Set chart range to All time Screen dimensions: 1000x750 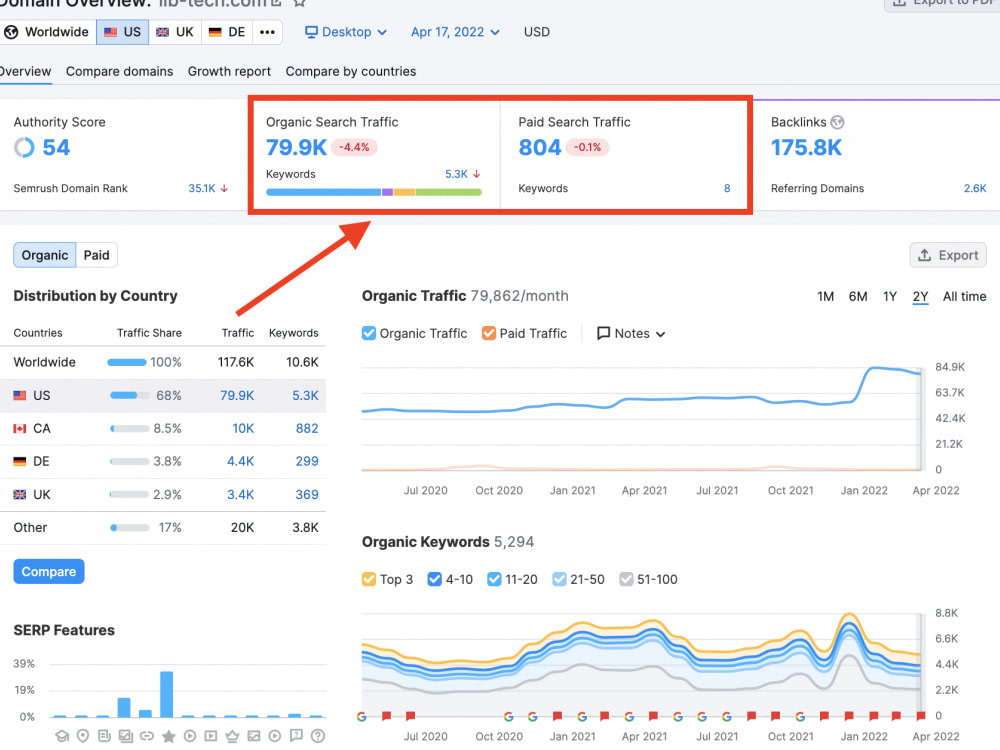pos(964,297)
